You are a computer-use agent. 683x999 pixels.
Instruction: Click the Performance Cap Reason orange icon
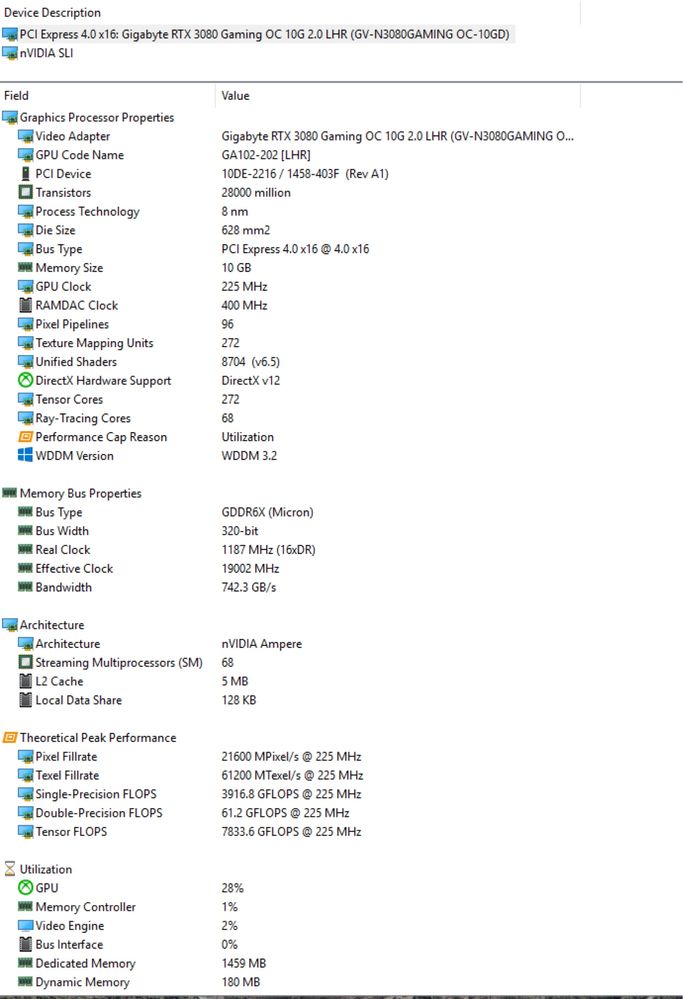[25, 436]
